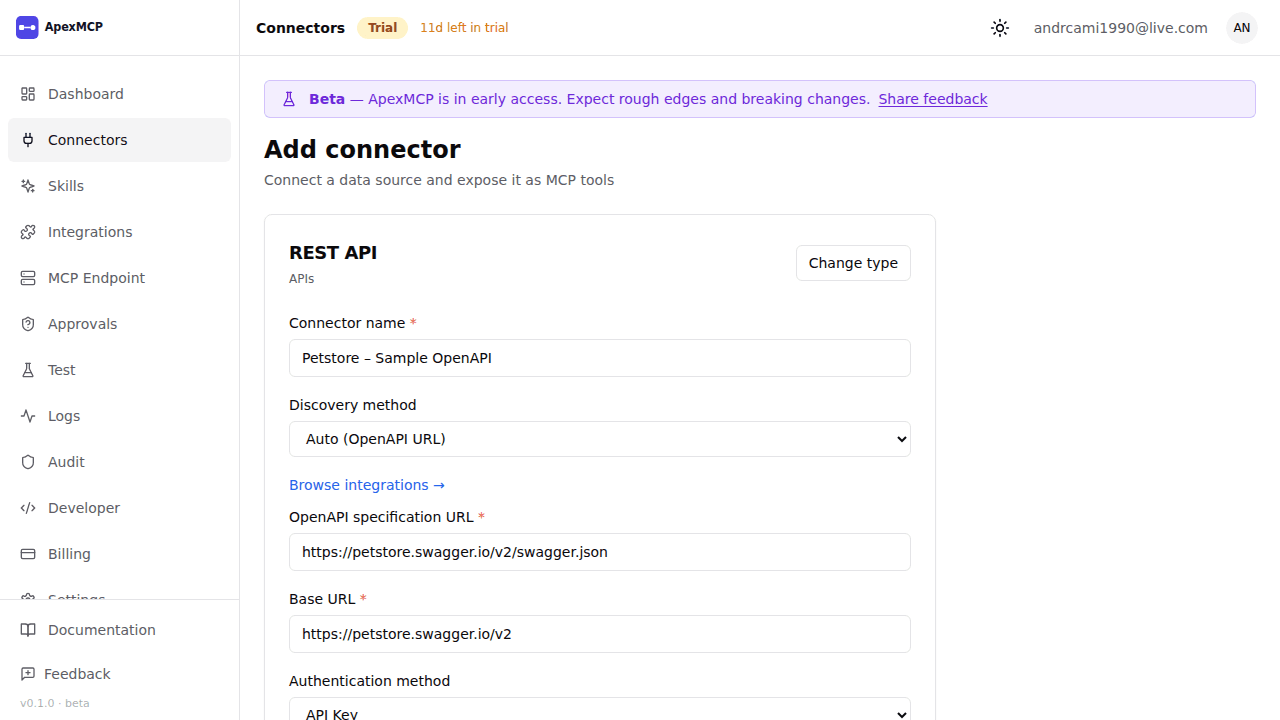The image size is (1280, 720).
Task: Click the andrcami1990@live.com email
Action: tap(1121, 28)
